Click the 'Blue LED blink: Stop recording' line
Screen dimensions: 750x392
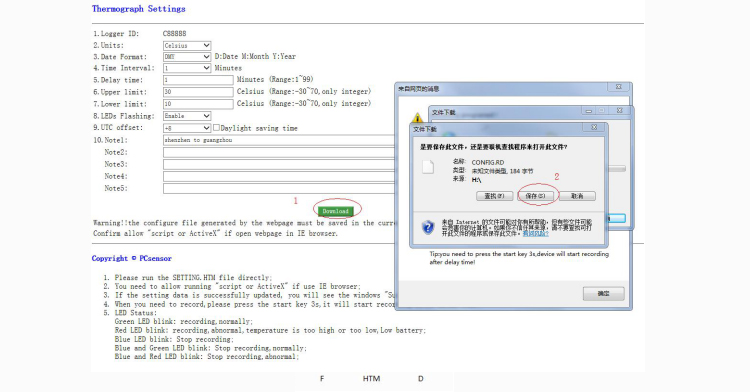pyautogui.click(x=174, y=339)
